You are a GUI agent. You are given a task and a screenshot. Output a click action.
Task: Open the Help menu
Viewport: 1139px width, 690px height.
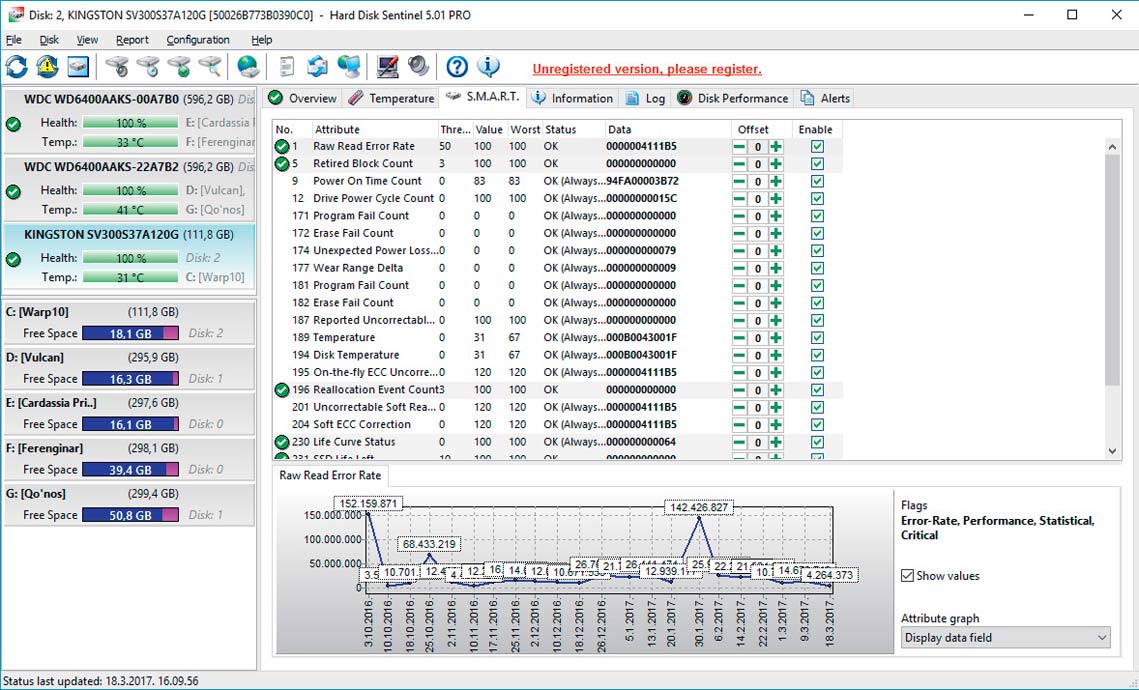tap(262, 40)
